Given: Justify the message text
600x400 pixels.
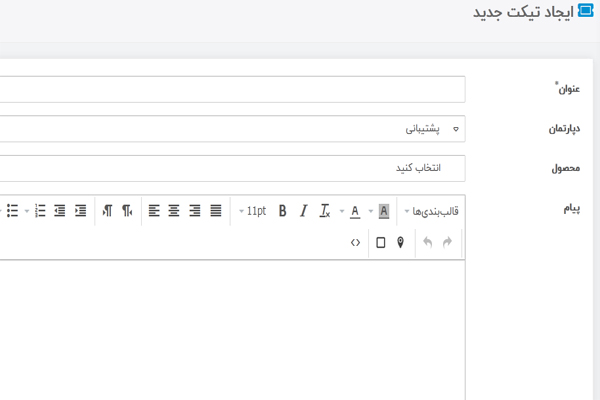Looking at the screenshot, I should point(216,211).
